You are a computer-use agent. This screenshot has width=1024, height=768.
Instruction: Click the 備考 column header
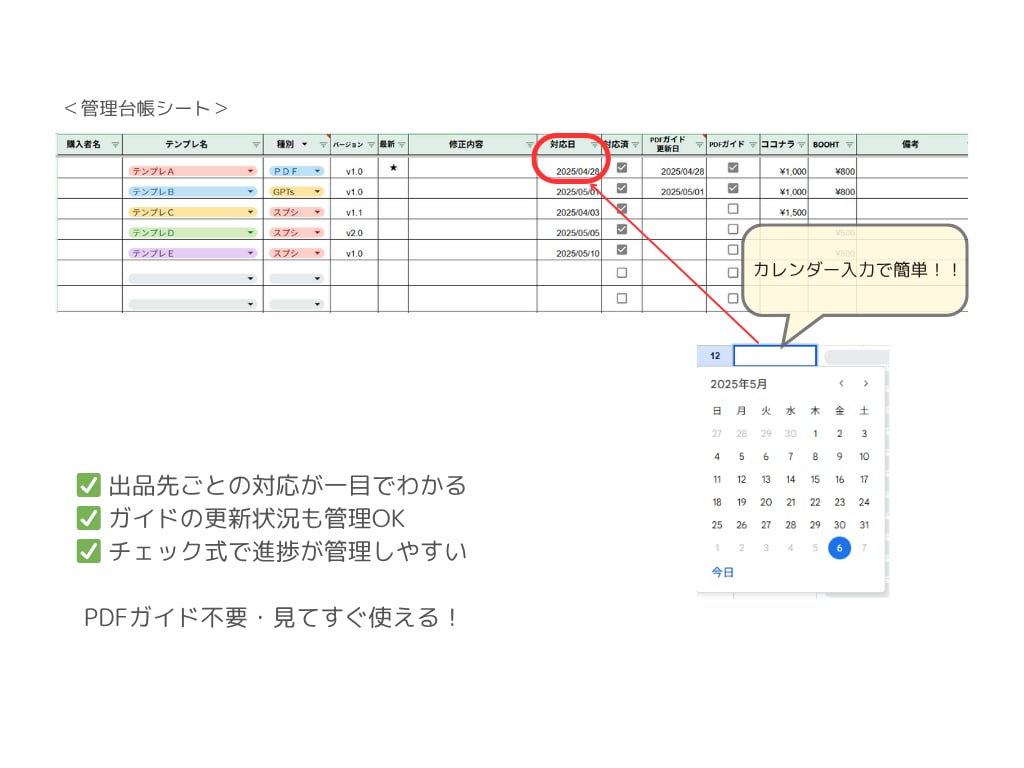click(x=912, y=144)
